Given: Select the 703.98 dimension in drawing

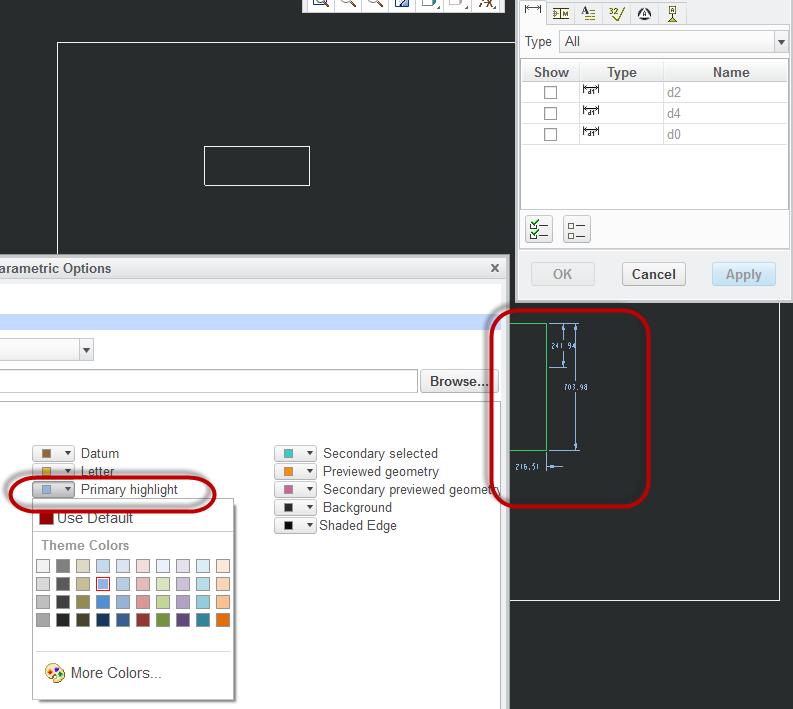Looking at the screenshot, I should tap(576, 387).
